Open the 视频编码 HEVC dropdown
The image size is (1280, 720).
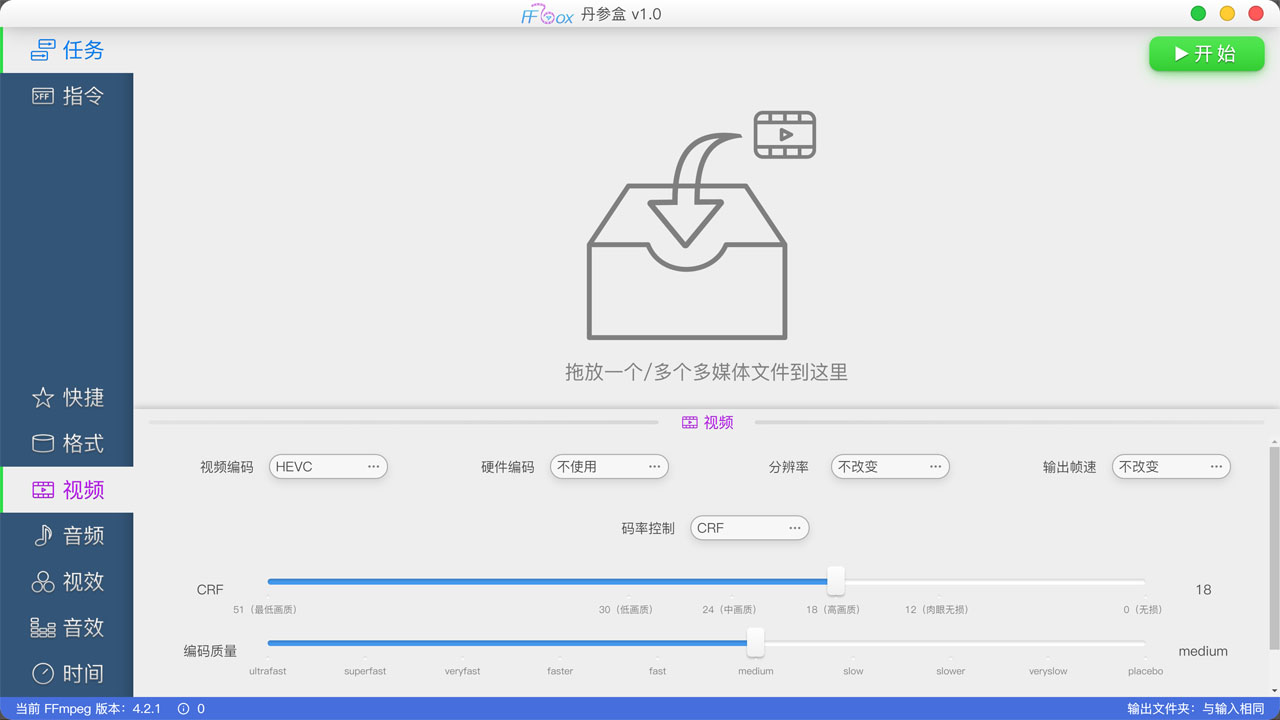[x=328, y=467]
